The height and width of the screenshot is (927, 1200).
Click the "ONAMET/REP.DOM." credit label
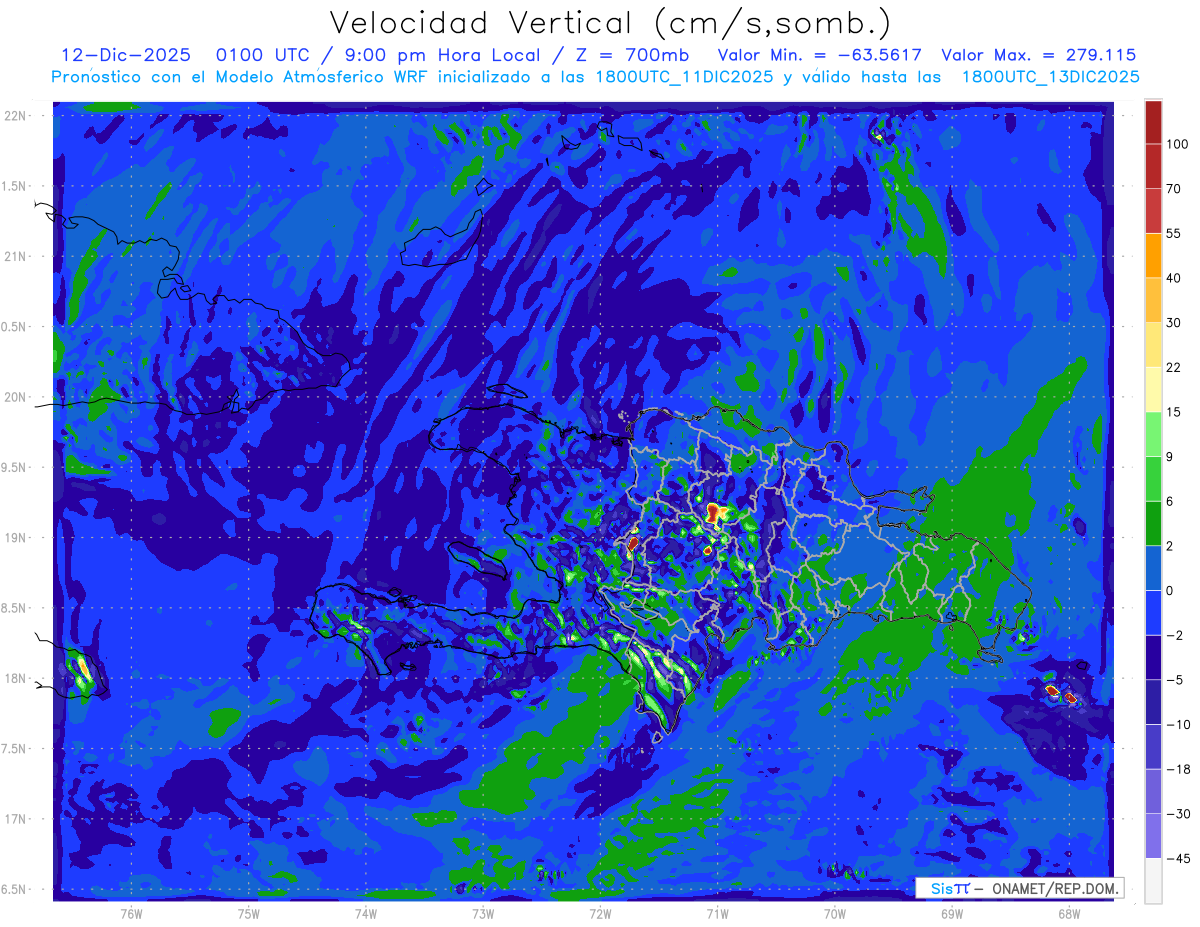(x=1056, y=888)
